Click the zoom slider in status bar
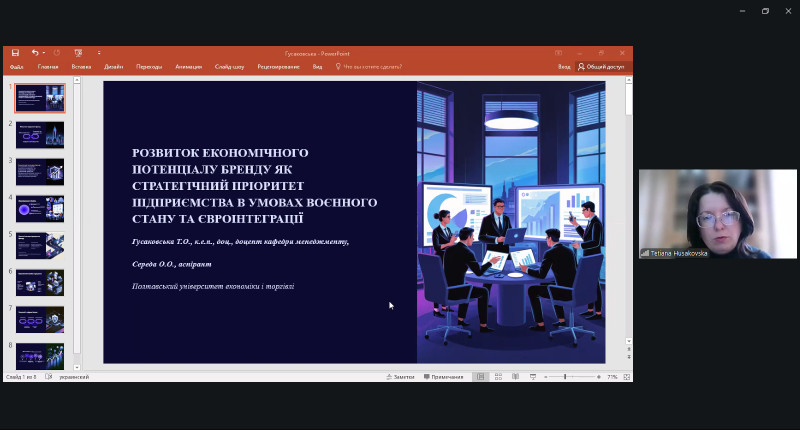The height and width of the screenshot is (430, 800). coord(565,377)
